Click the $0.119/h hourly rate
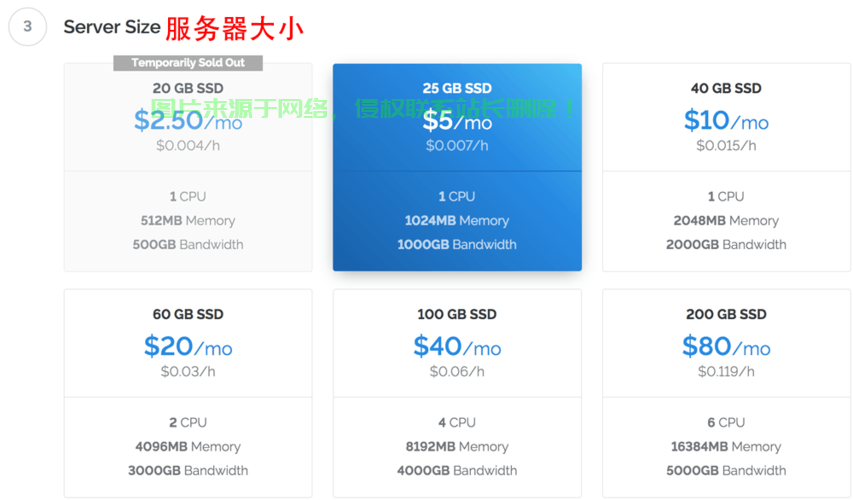This screenshot has width=853, height=500. 726,372
